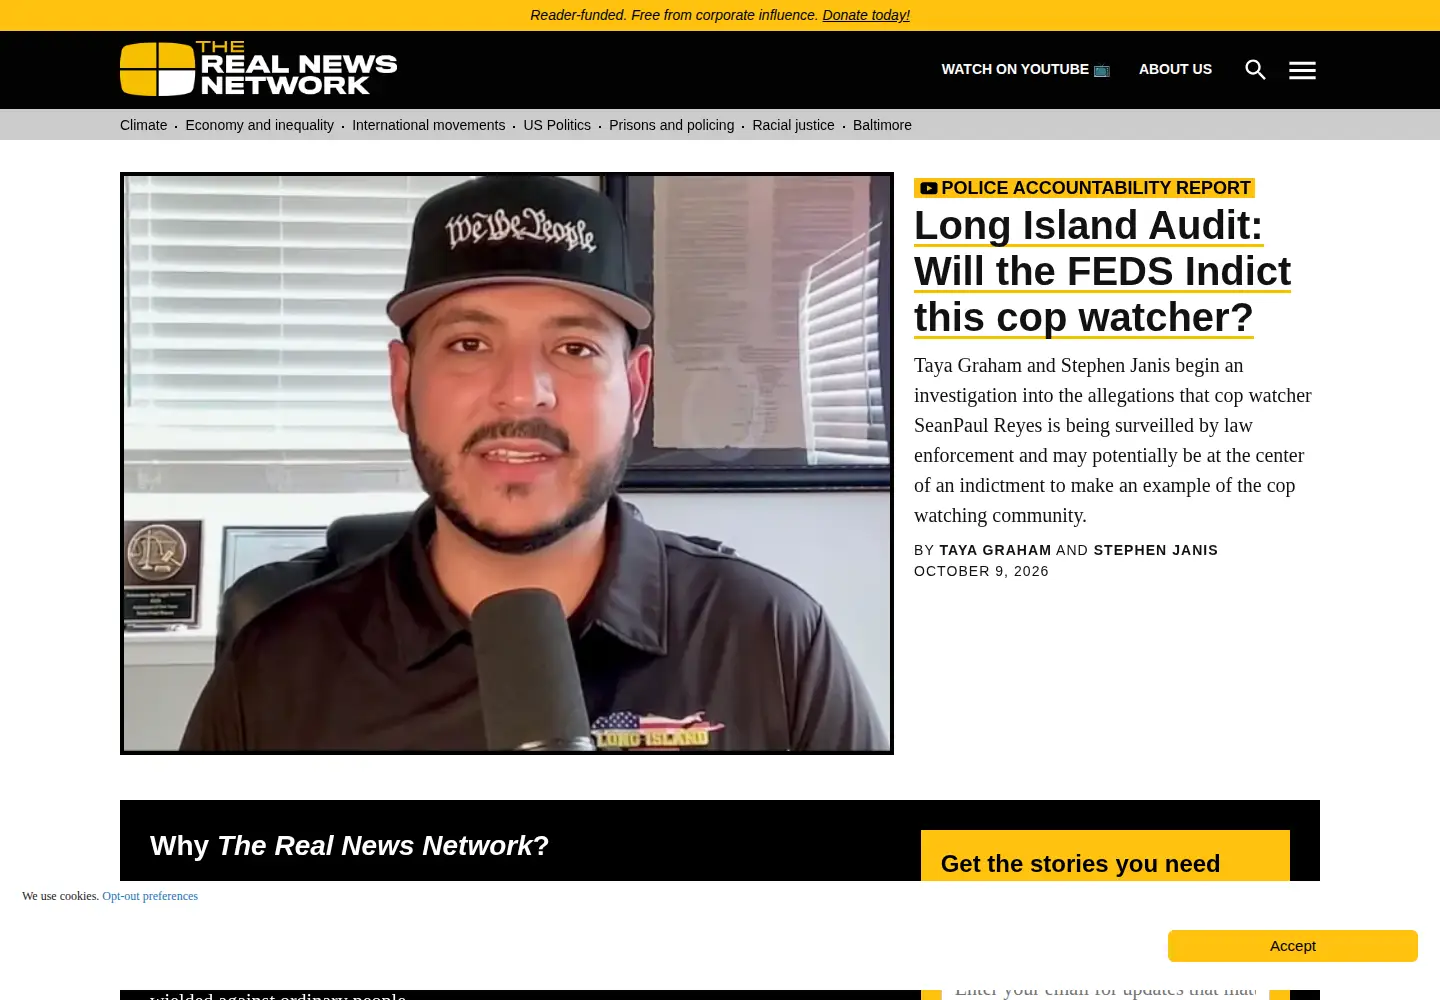Viewport: 1440px width, 1000px height.
Task: Click the Police Accountability Report category label
Action: [x=1095, y=188]
